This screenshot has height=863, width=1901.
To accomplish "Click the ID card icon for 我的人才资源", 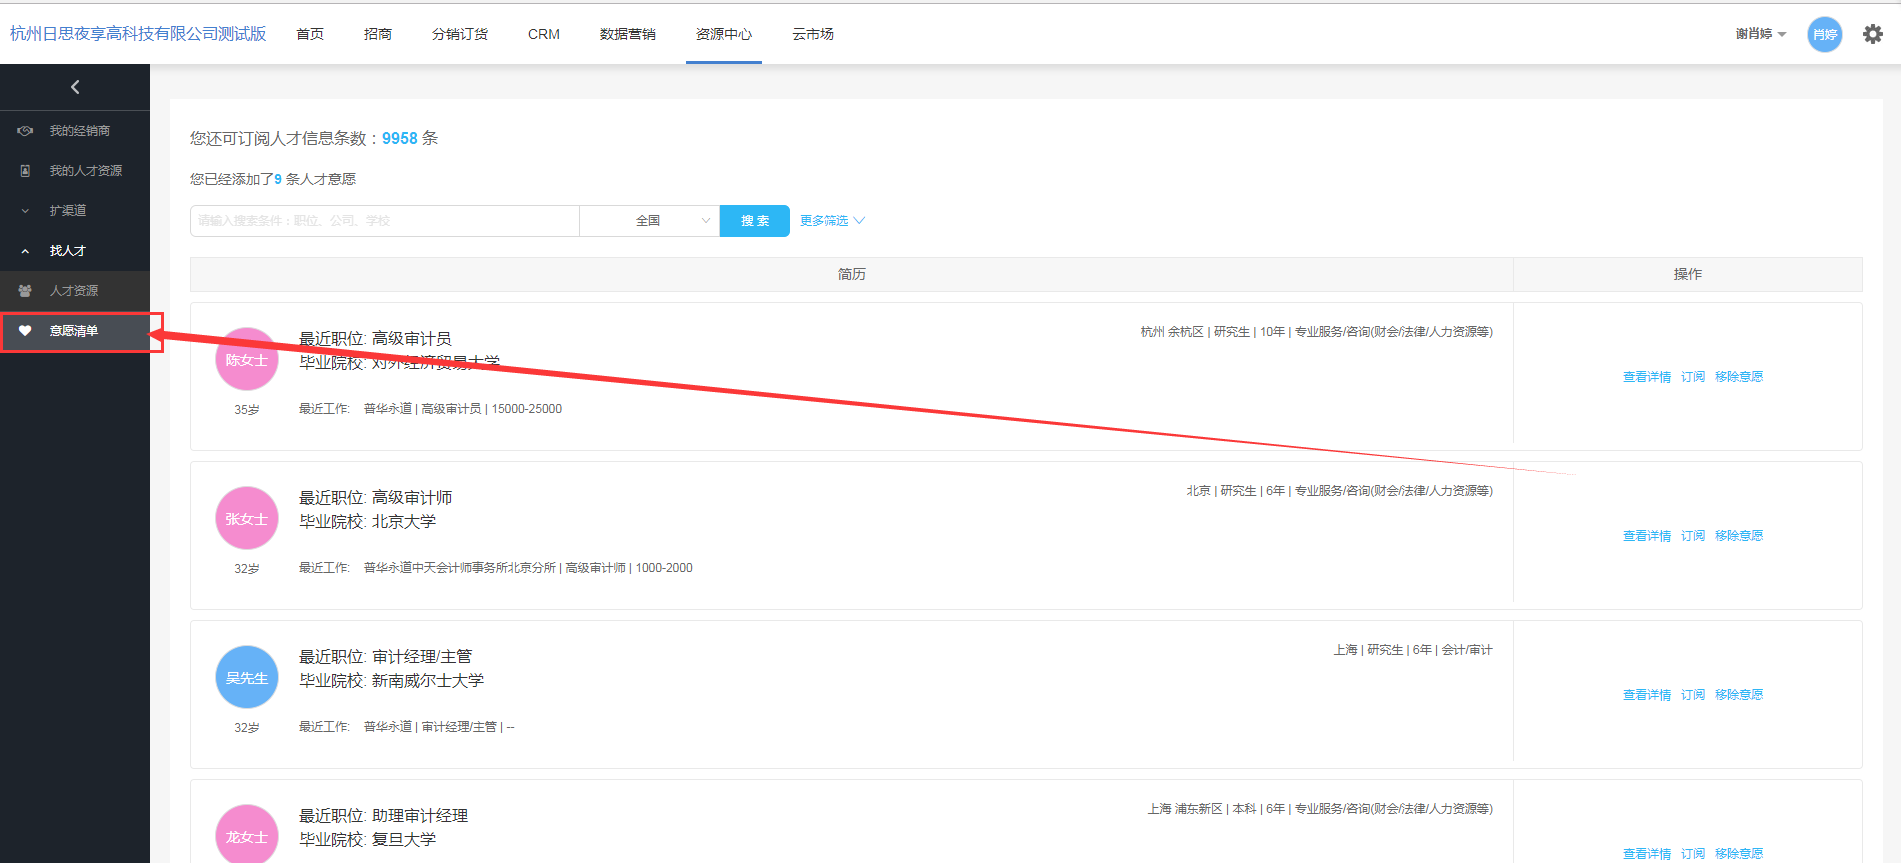I will (25, 171).
